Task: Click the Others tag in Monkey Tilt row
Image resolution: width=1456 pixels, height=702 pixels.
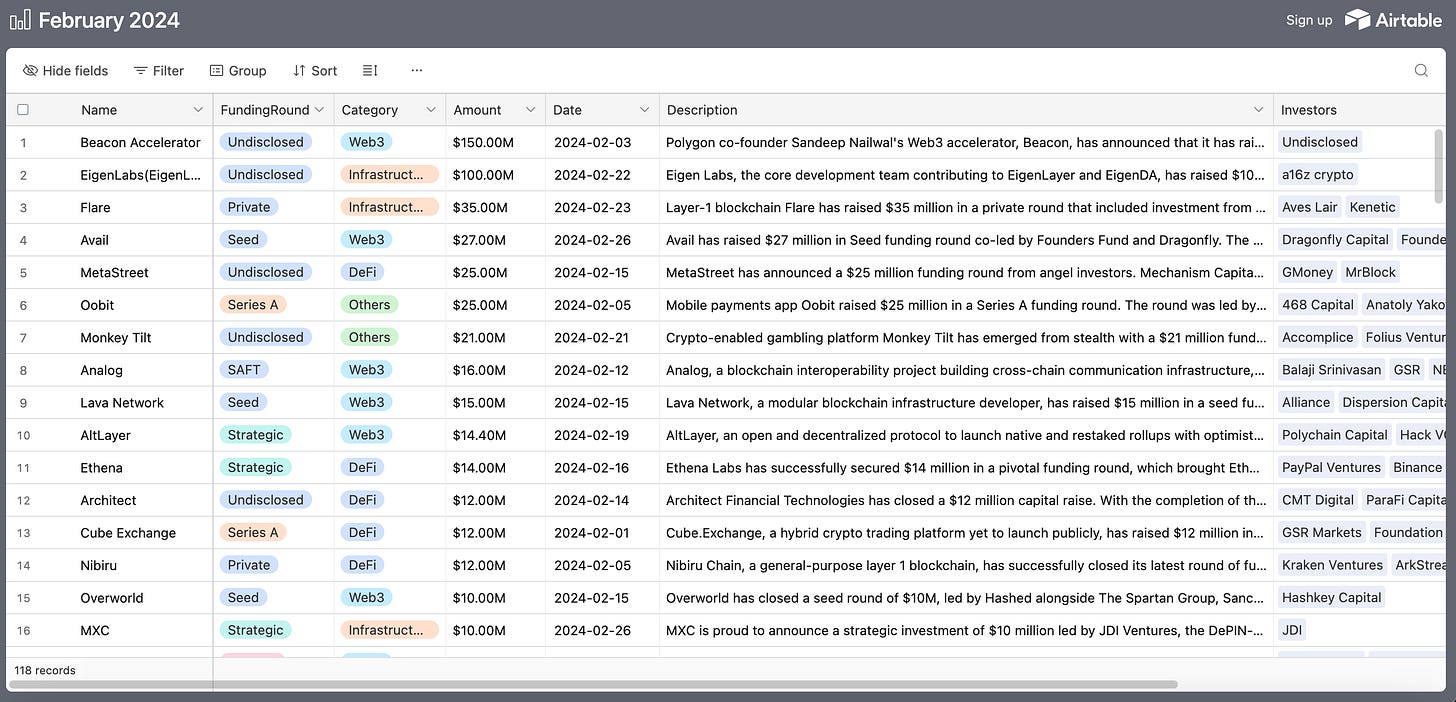Action: pos(369,337)
